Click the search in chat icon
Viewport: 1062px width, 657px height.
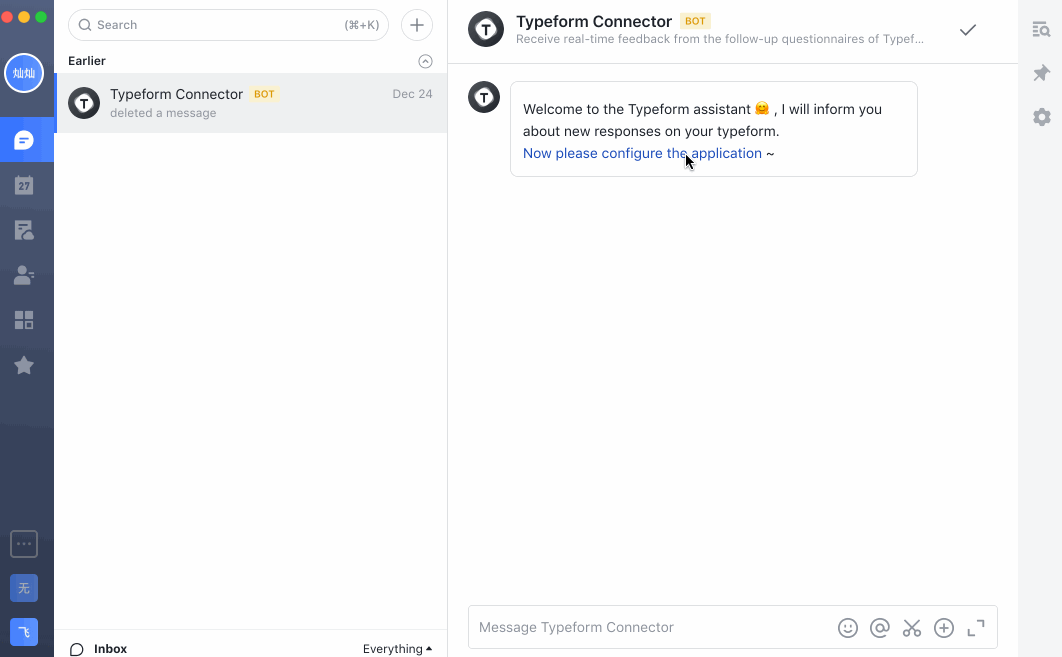point(1041,29)
